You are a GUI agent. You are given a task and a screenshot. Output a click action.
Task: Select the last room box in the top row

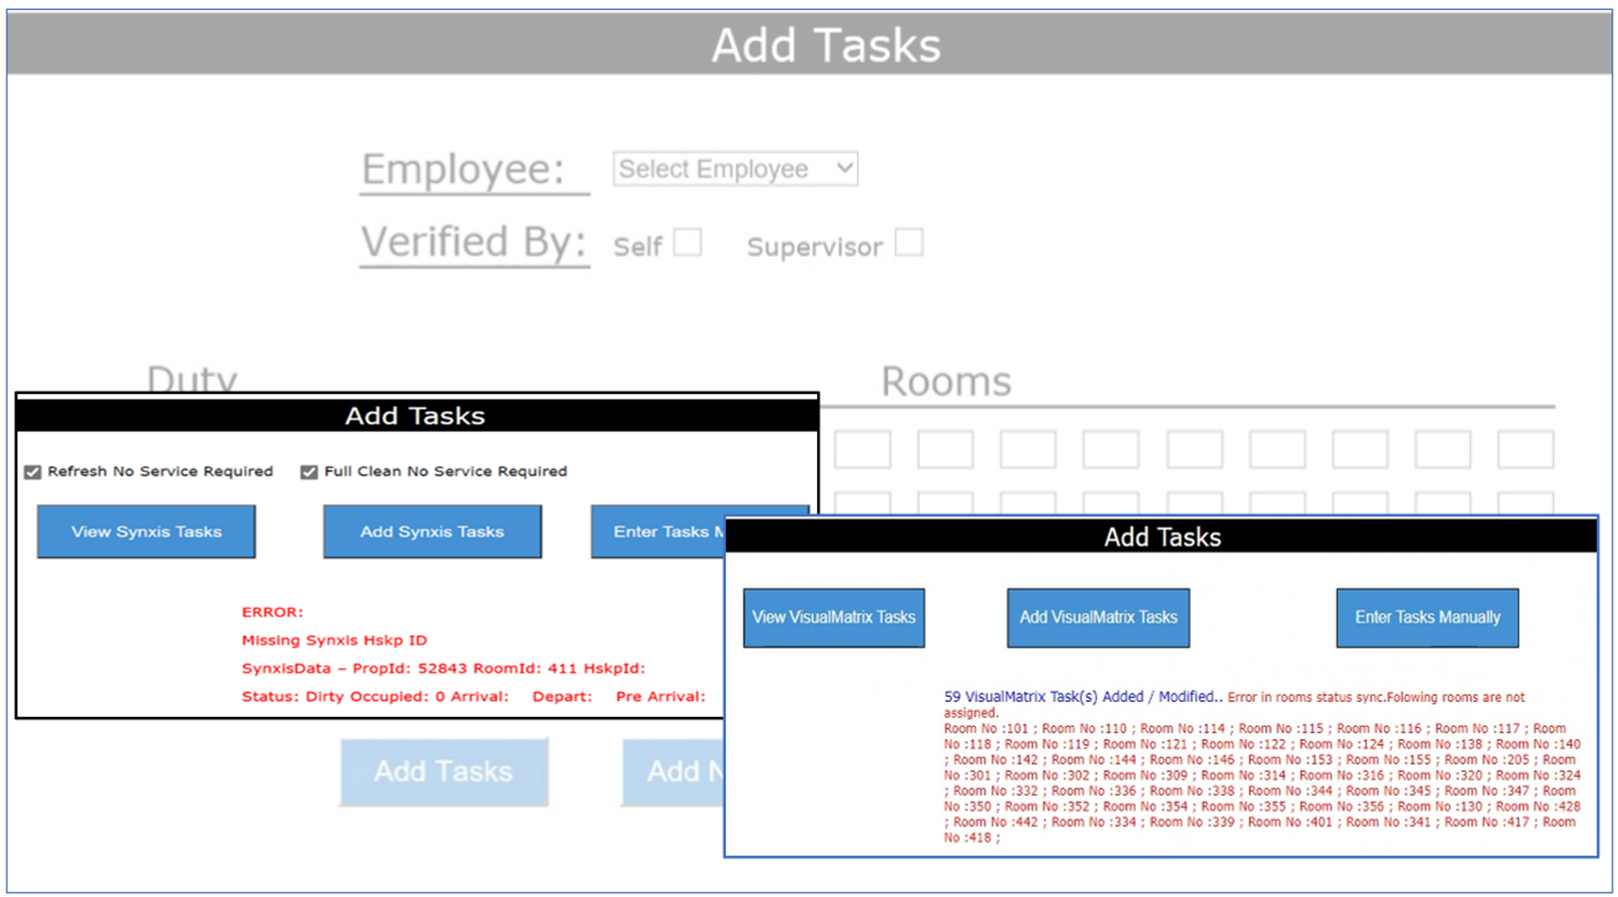tap(1524, 450)
